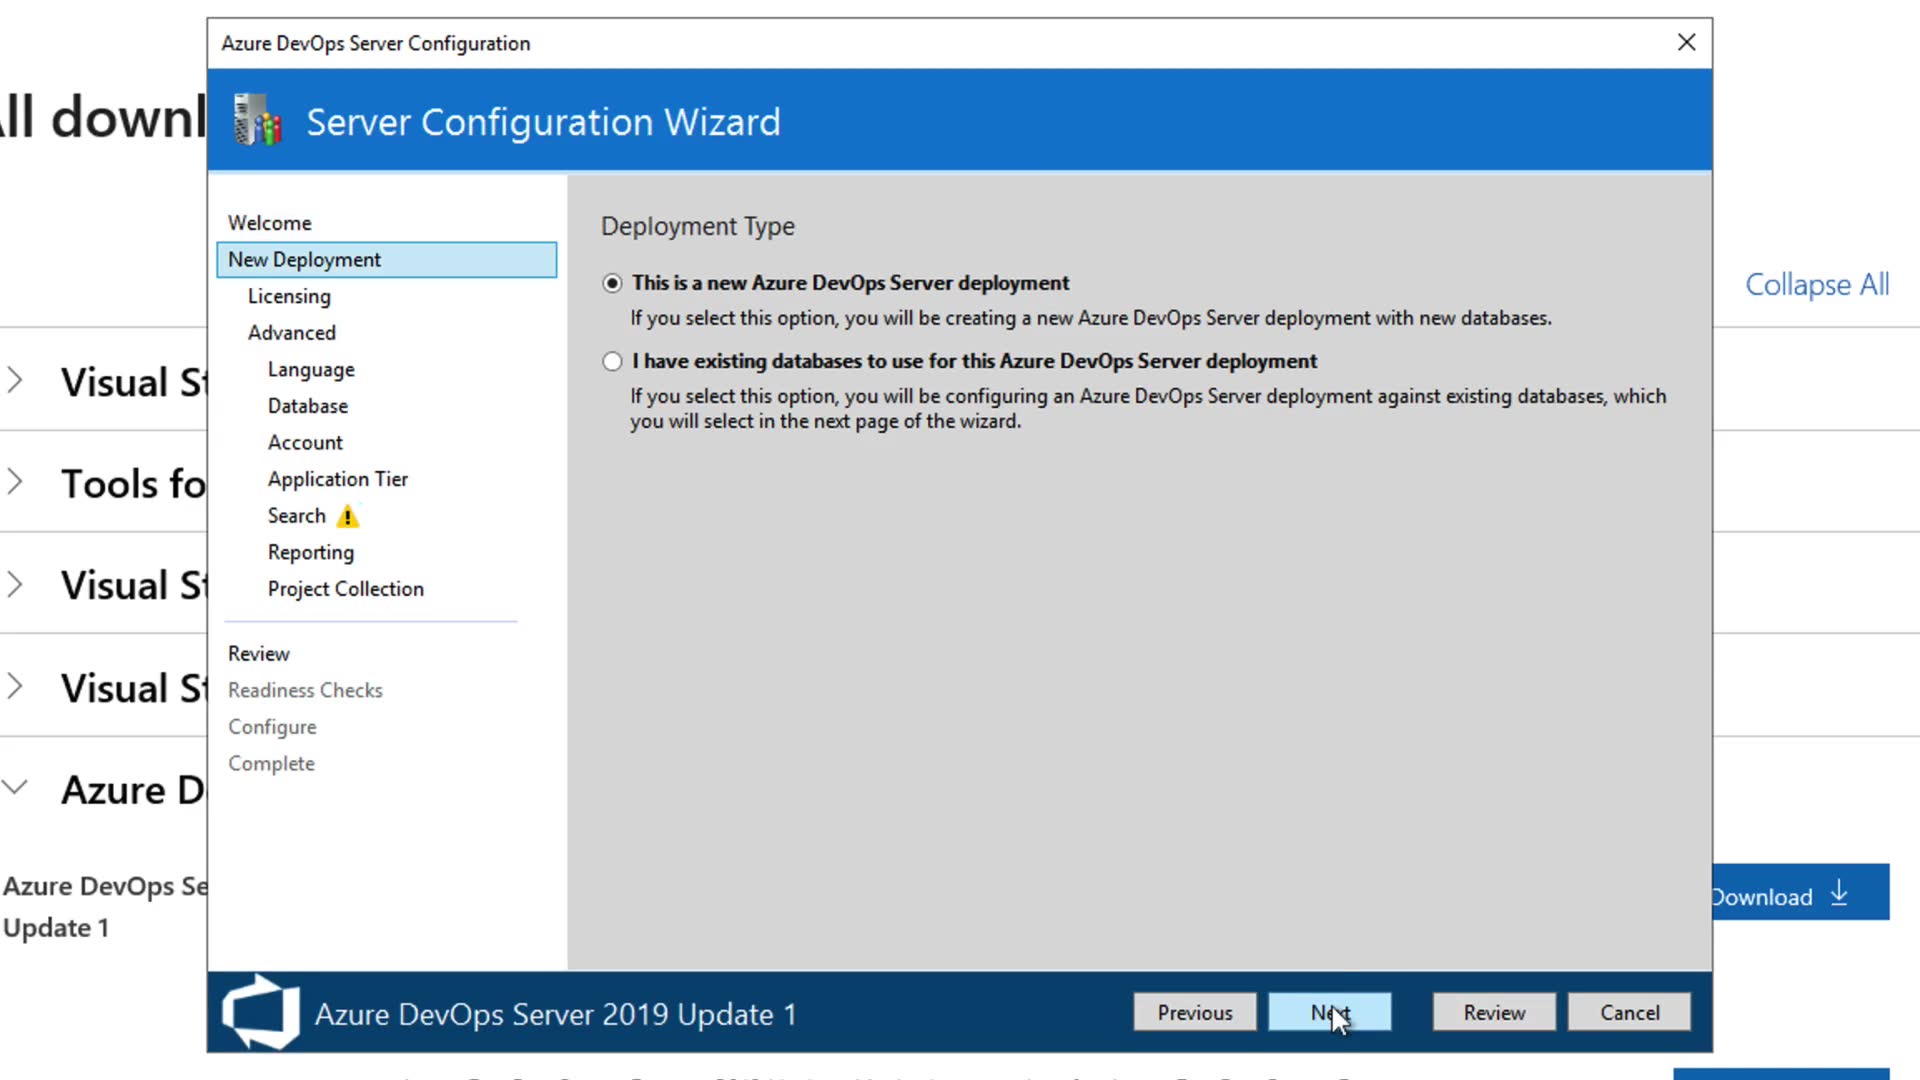Close the Server Configuration dialog
The image size is (1920, 1080).
coord(1686,42)
